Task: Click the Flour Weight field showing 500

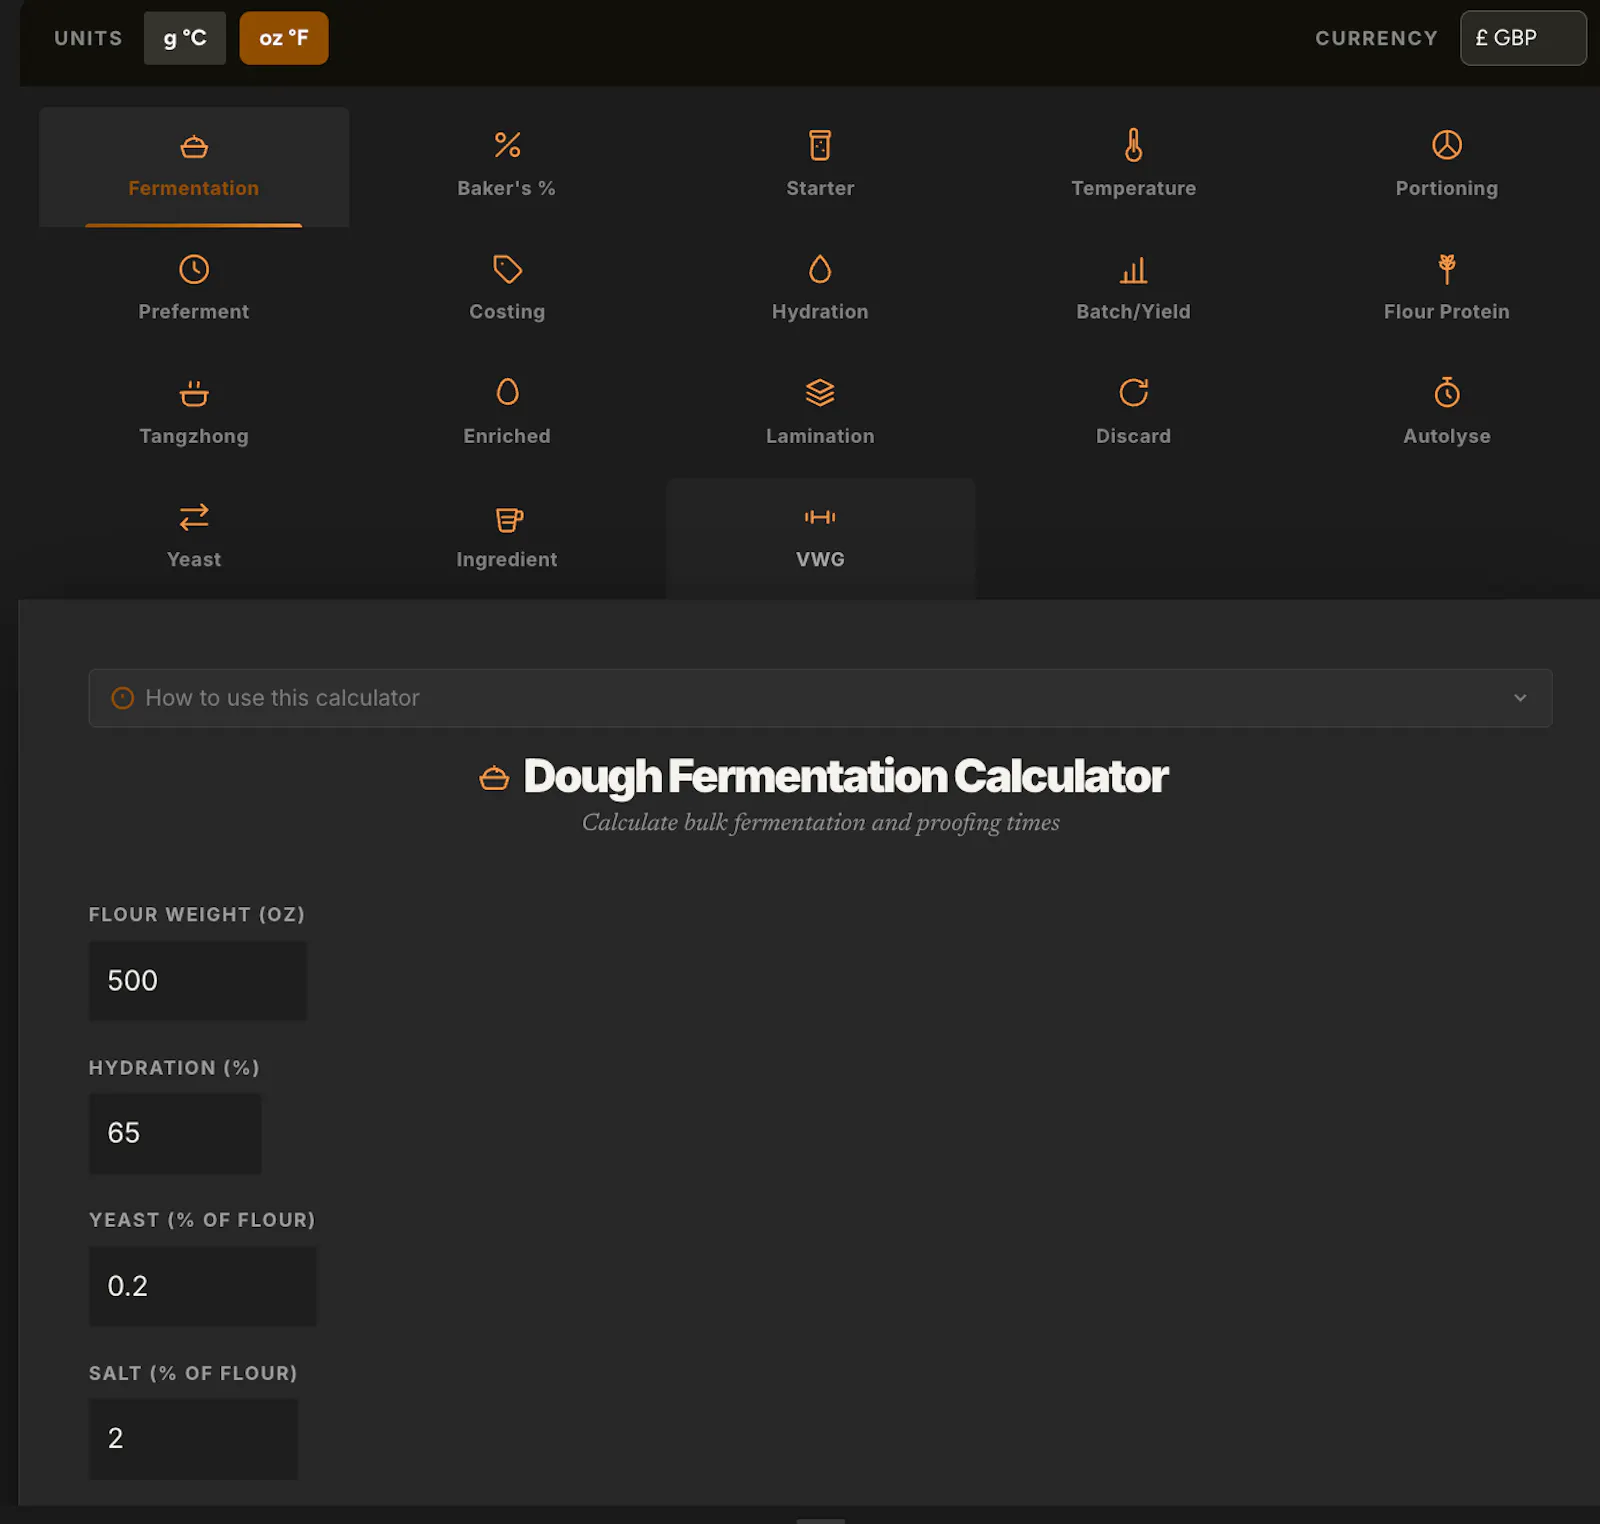Action: coord(198,981)
